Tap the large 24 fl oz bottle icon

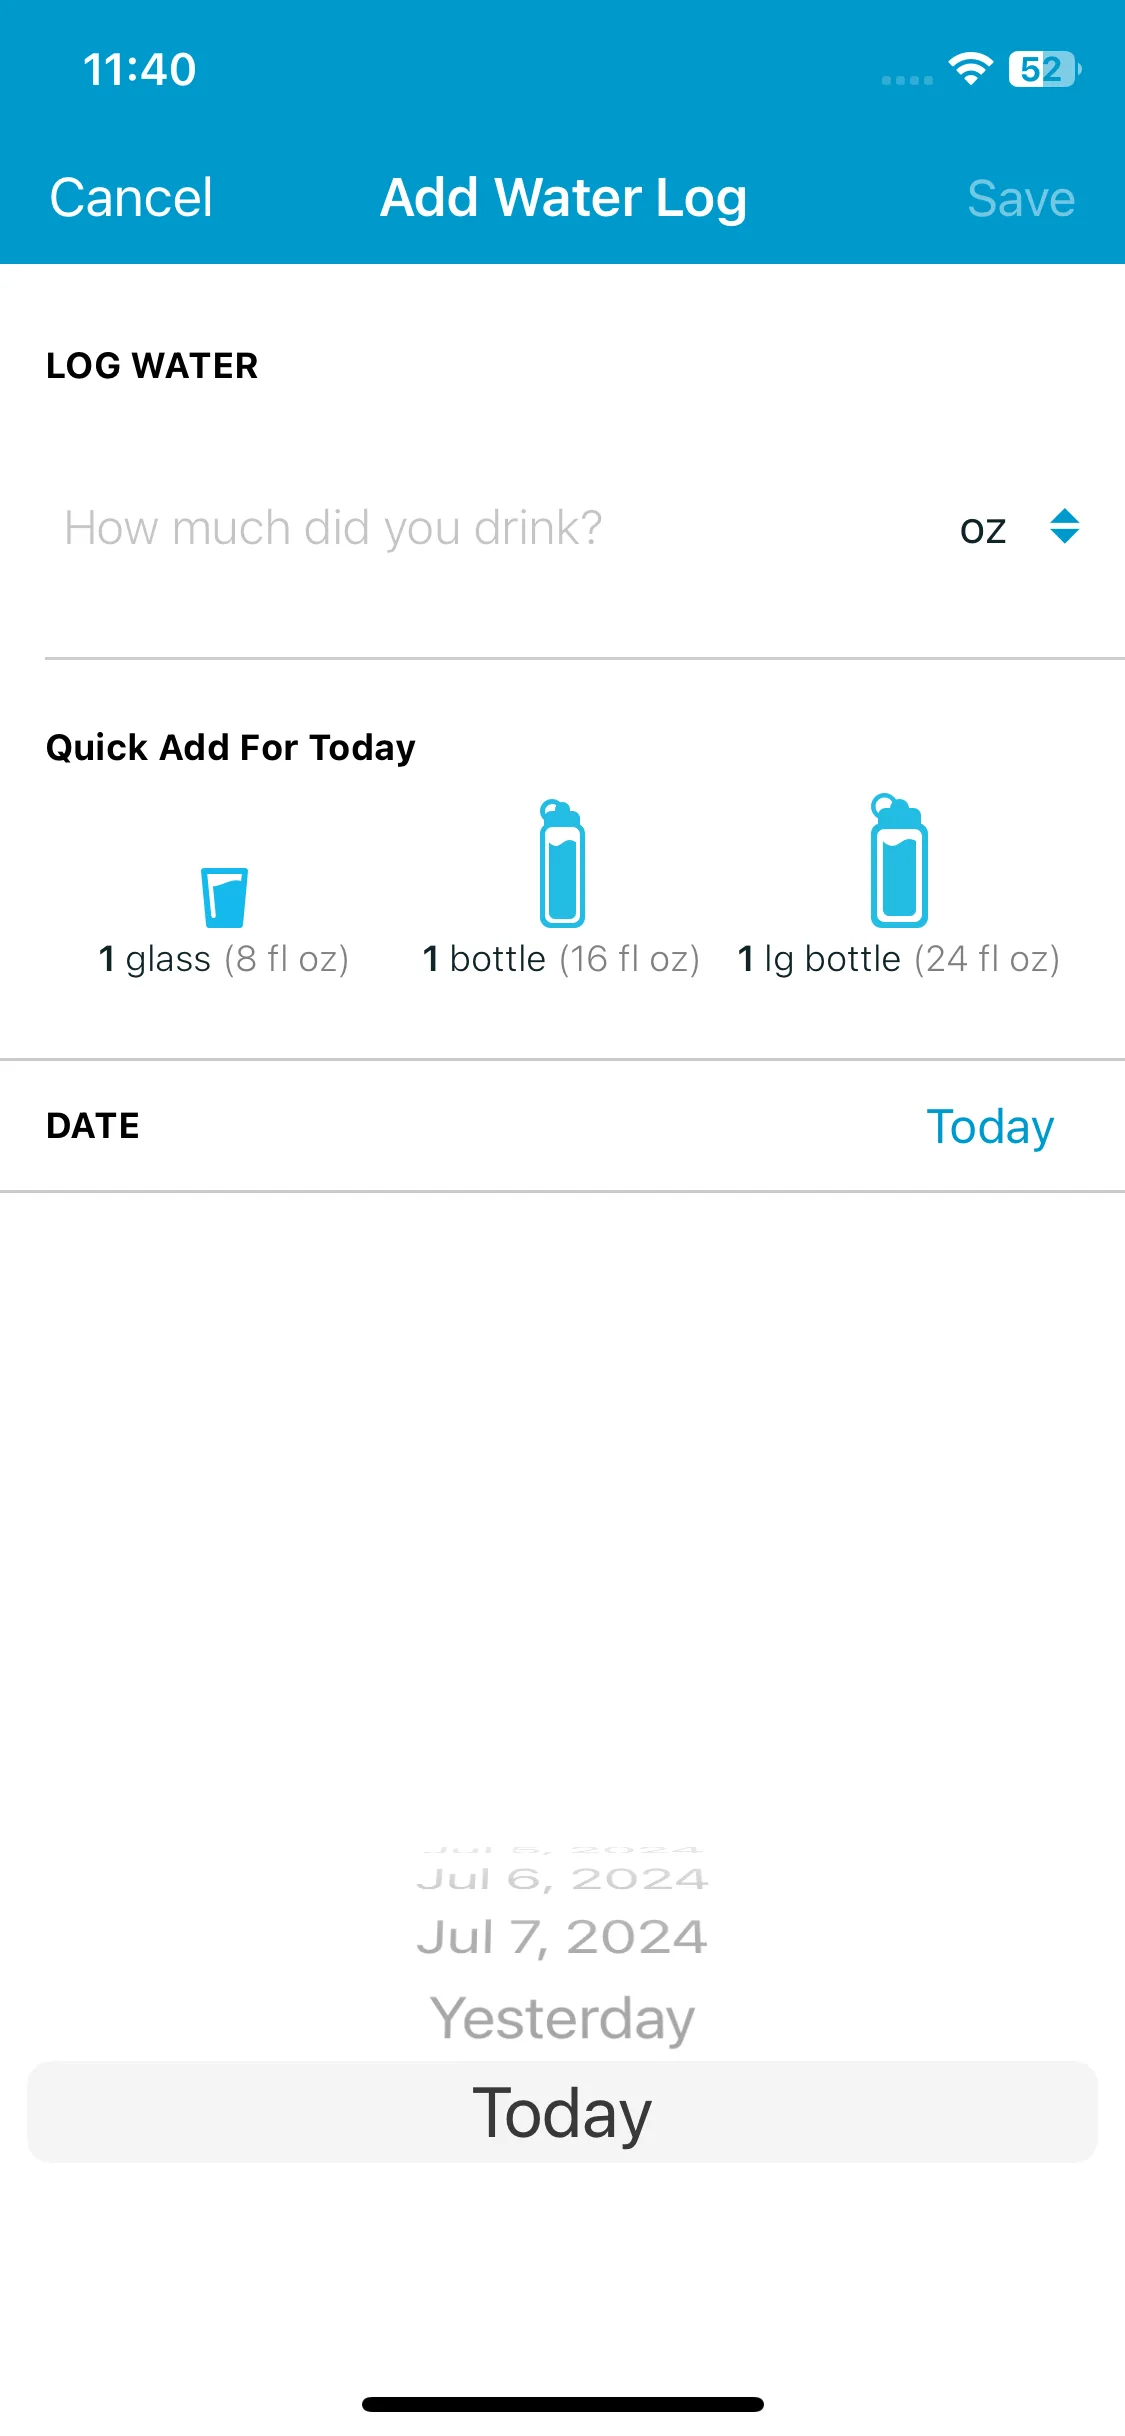coord(898,860)
